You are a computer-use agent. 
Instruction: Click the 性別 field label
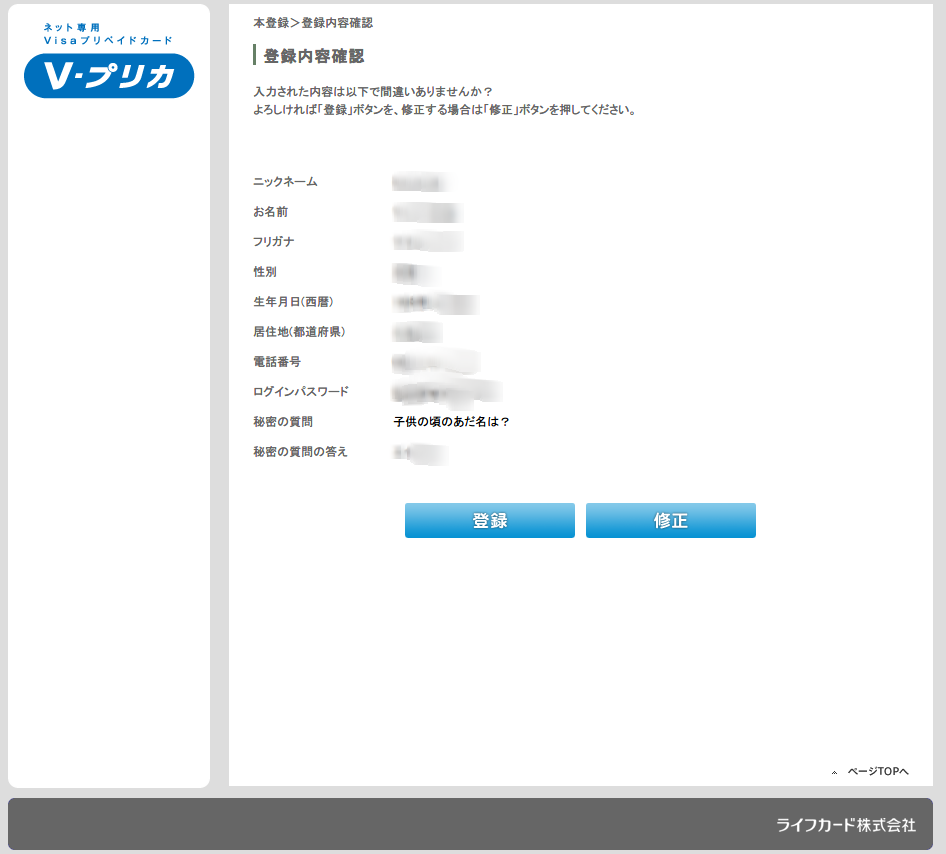265,272
